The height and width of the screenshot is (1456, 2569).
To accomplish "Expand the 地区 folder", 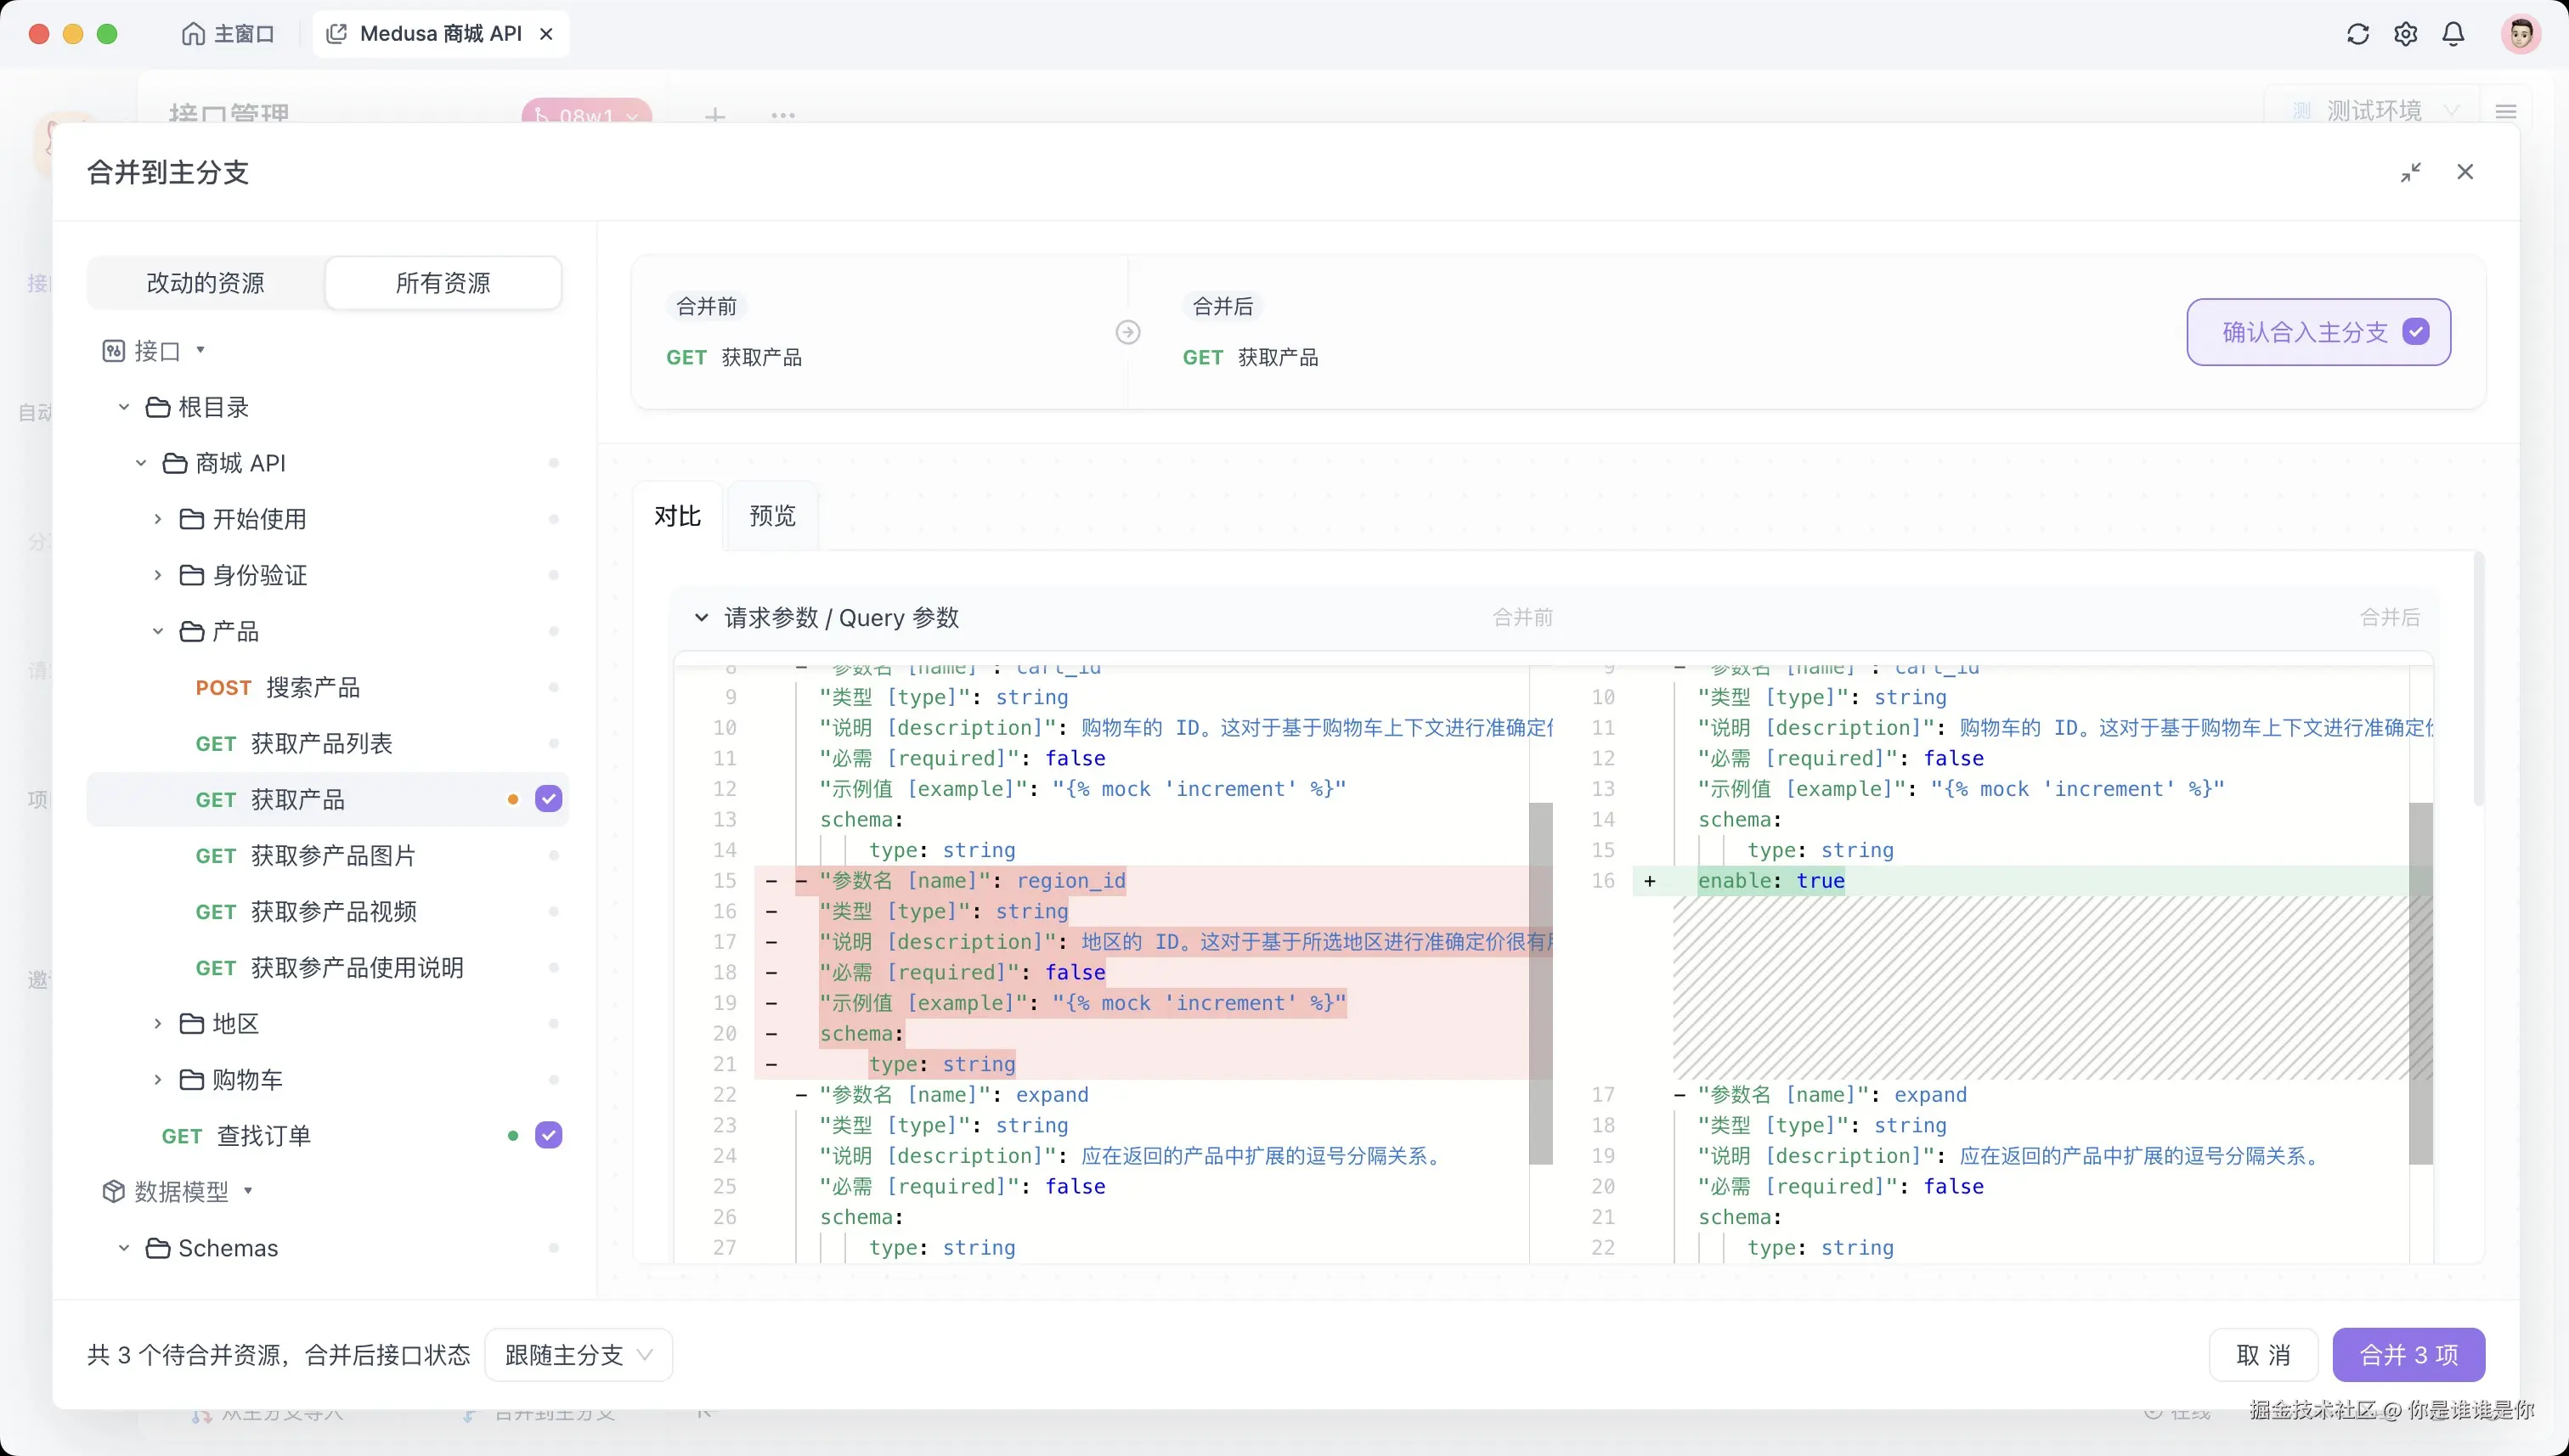I will coord(158,1023).
